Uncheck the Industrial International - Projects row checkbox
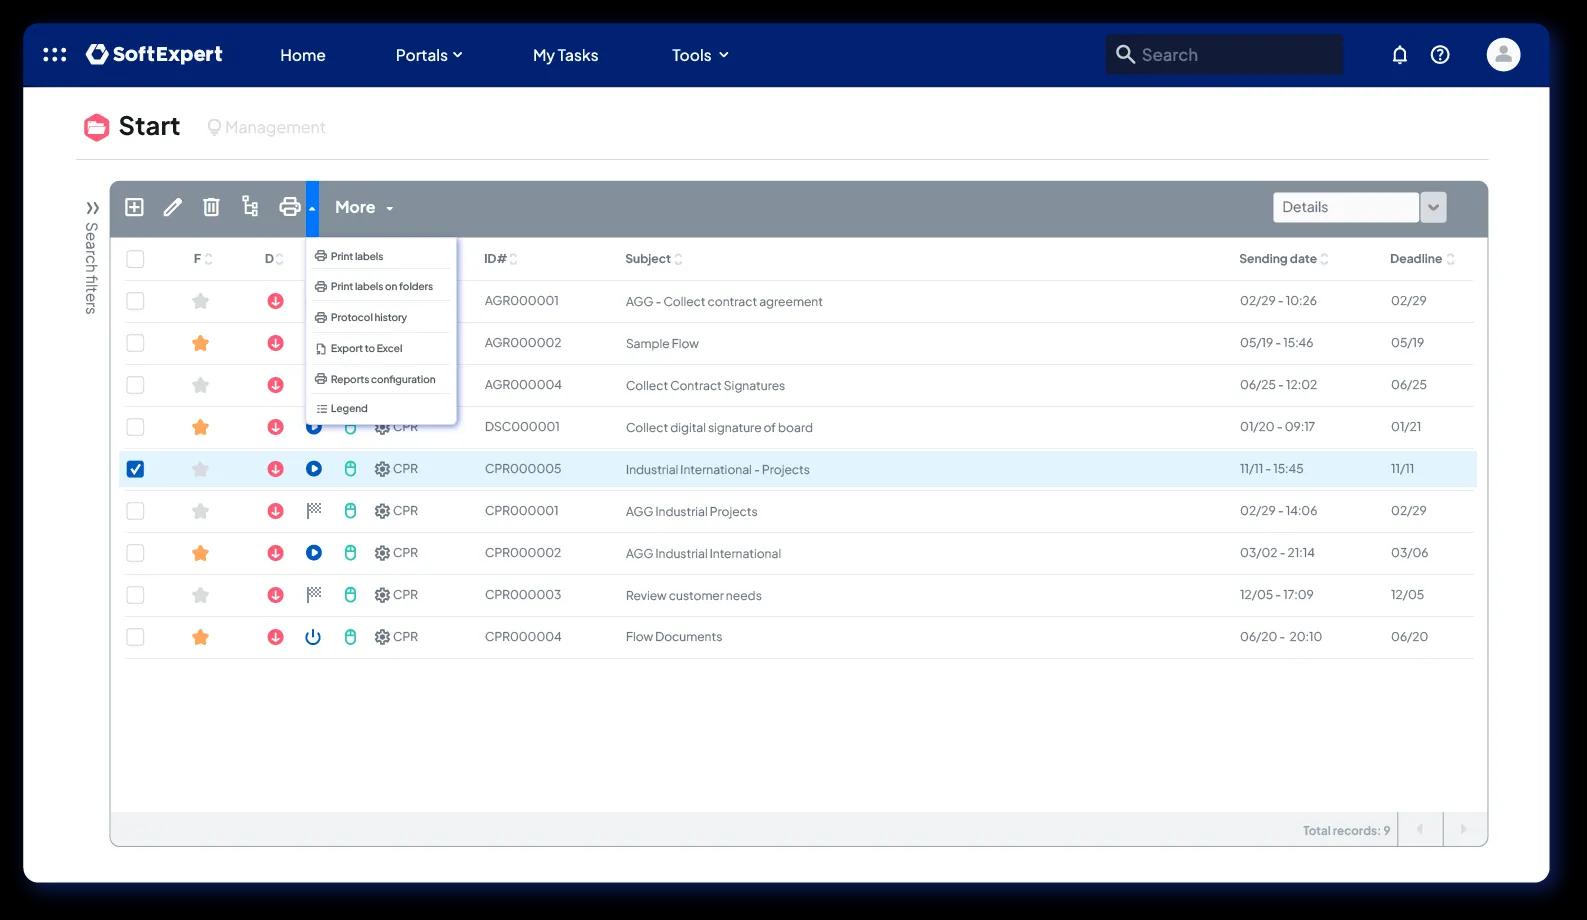This screenshot has height=920, width=1587. click(x=135, y=469)
